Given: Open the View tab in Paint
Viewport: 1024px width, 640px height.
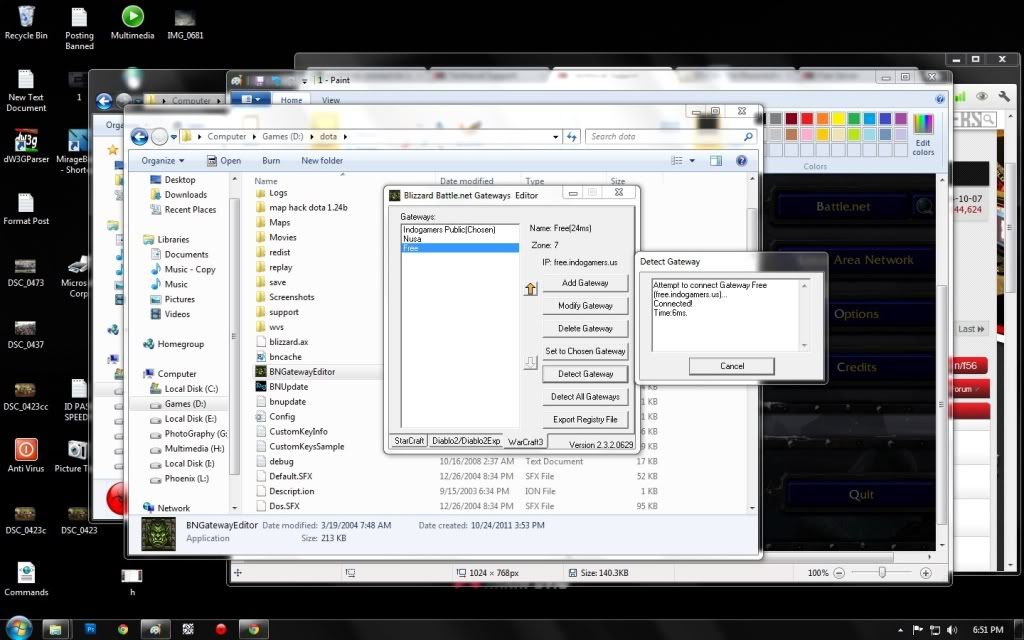Looking at the screenshot, I should coord(330,100).
